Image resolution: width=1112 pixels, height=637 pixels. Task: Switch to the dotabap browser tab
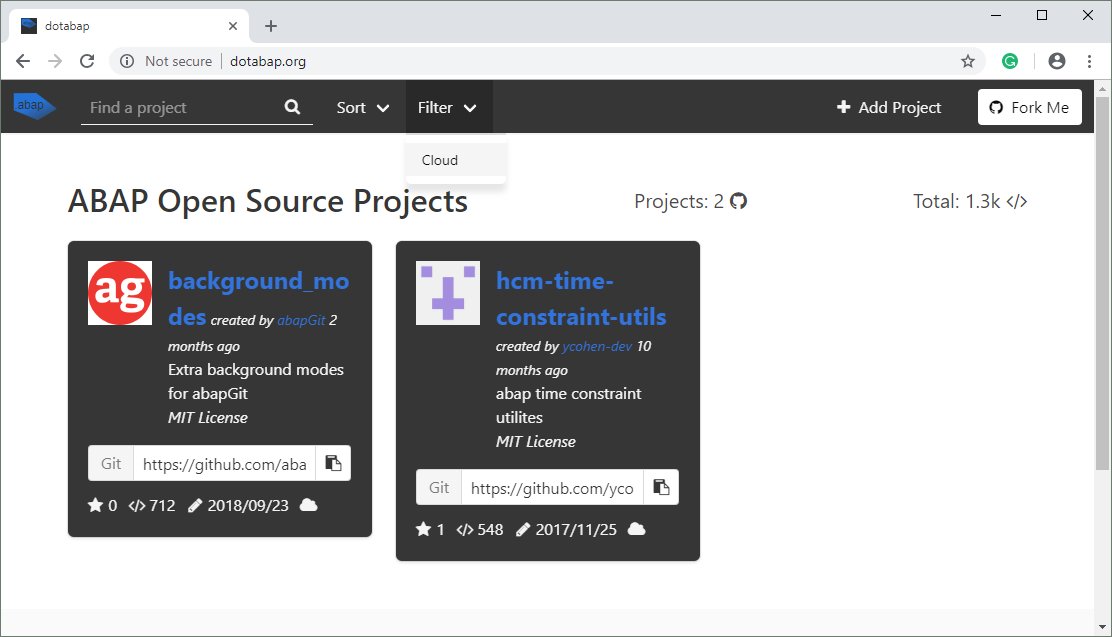pyautogui.click(x=129, y=26)
